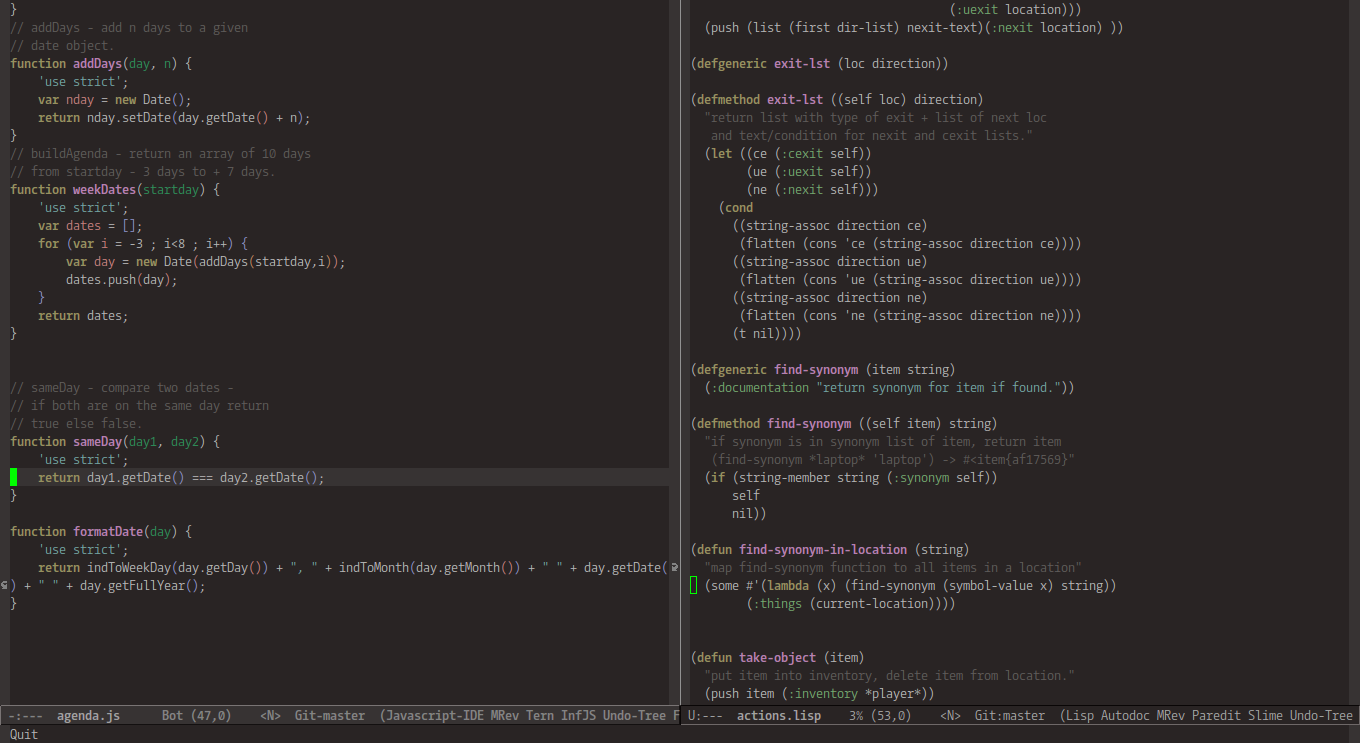Click the 'dates.push(day);' line
This screenshot has height=743, width=1360.
tap(122, 280)
